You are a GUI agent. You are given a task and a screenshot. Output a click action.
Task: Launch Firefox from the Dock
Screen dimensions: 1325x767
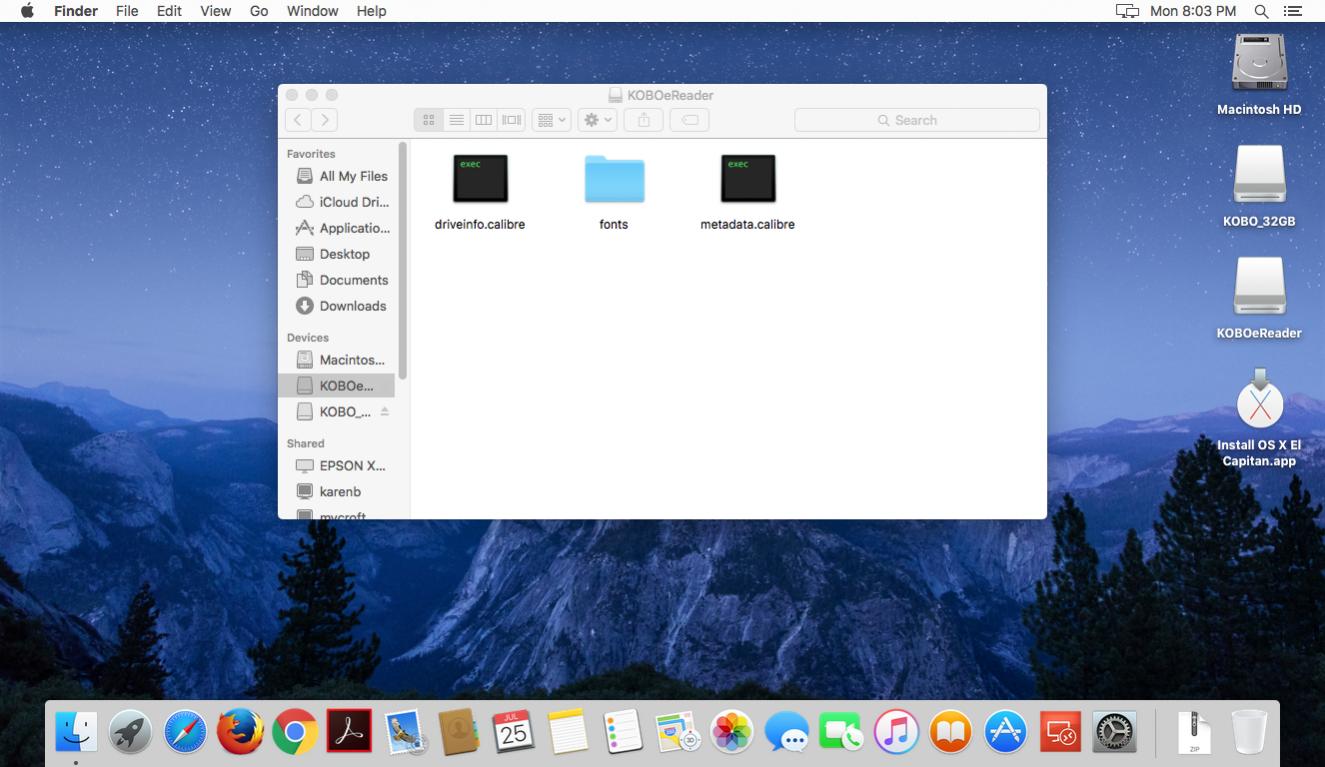(x=240, y=733)
